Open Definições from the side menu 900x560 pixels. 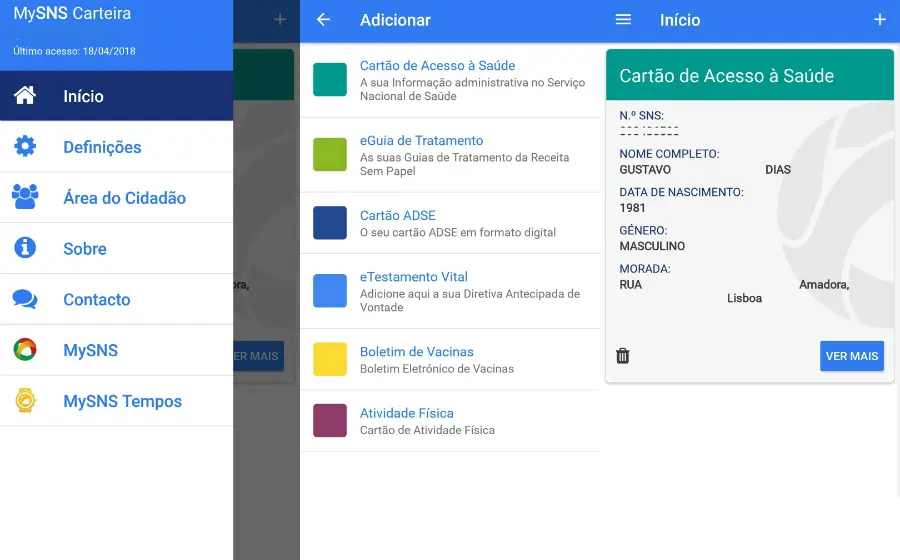click(x=102, y=147)
